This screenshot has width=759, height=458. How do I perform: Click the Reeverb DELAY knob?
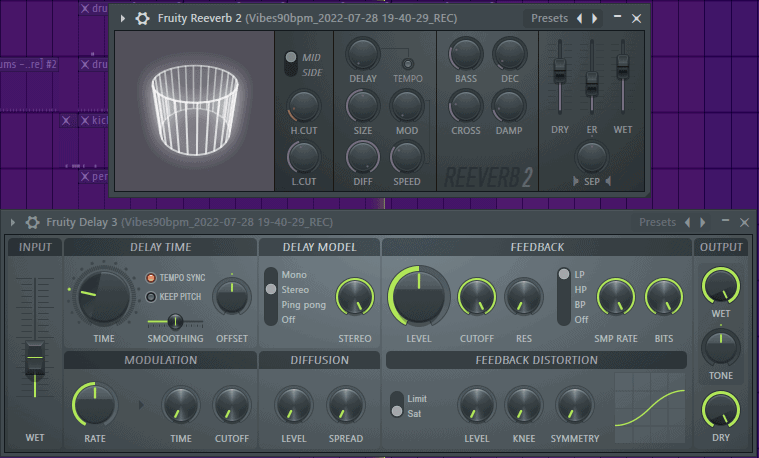pos(363,53)
